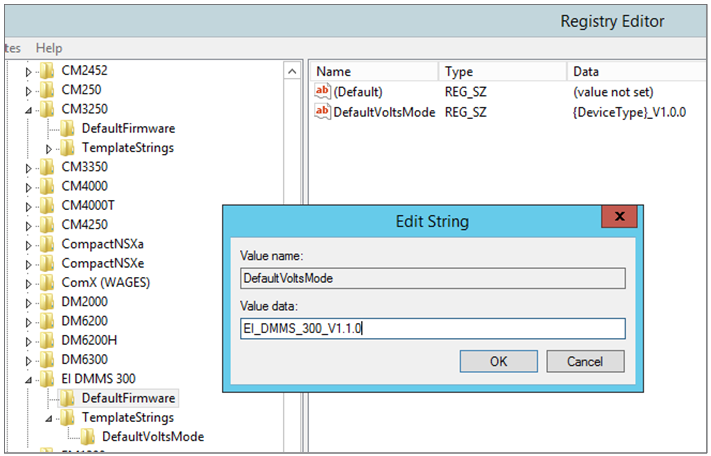This screenshot has height=456, width=711.
Task: Click OK in Edit String dialog
Action: click(499, 361)
